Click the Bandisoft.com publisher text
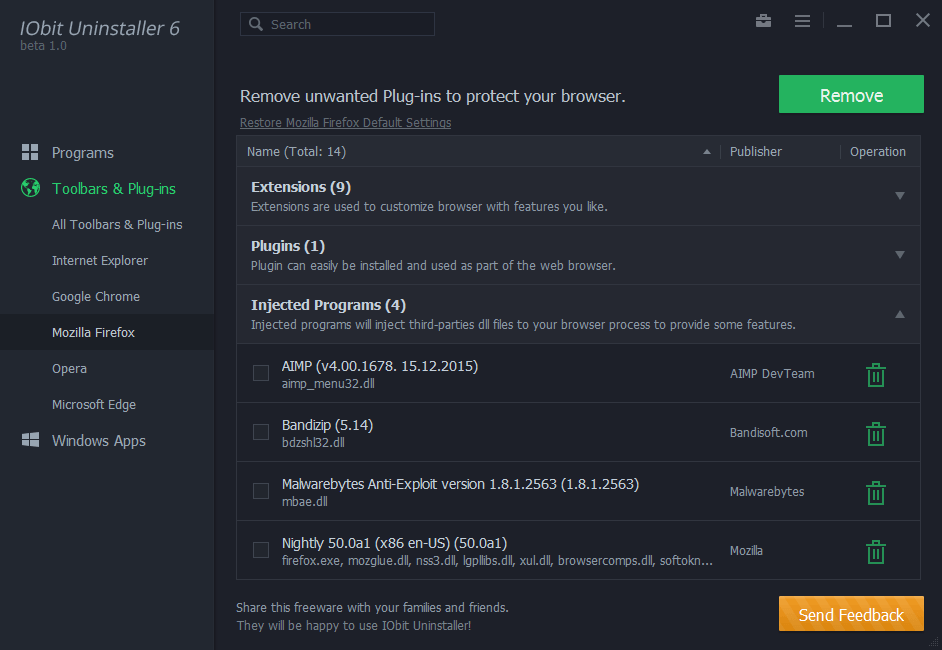 (x=768, y=433)
